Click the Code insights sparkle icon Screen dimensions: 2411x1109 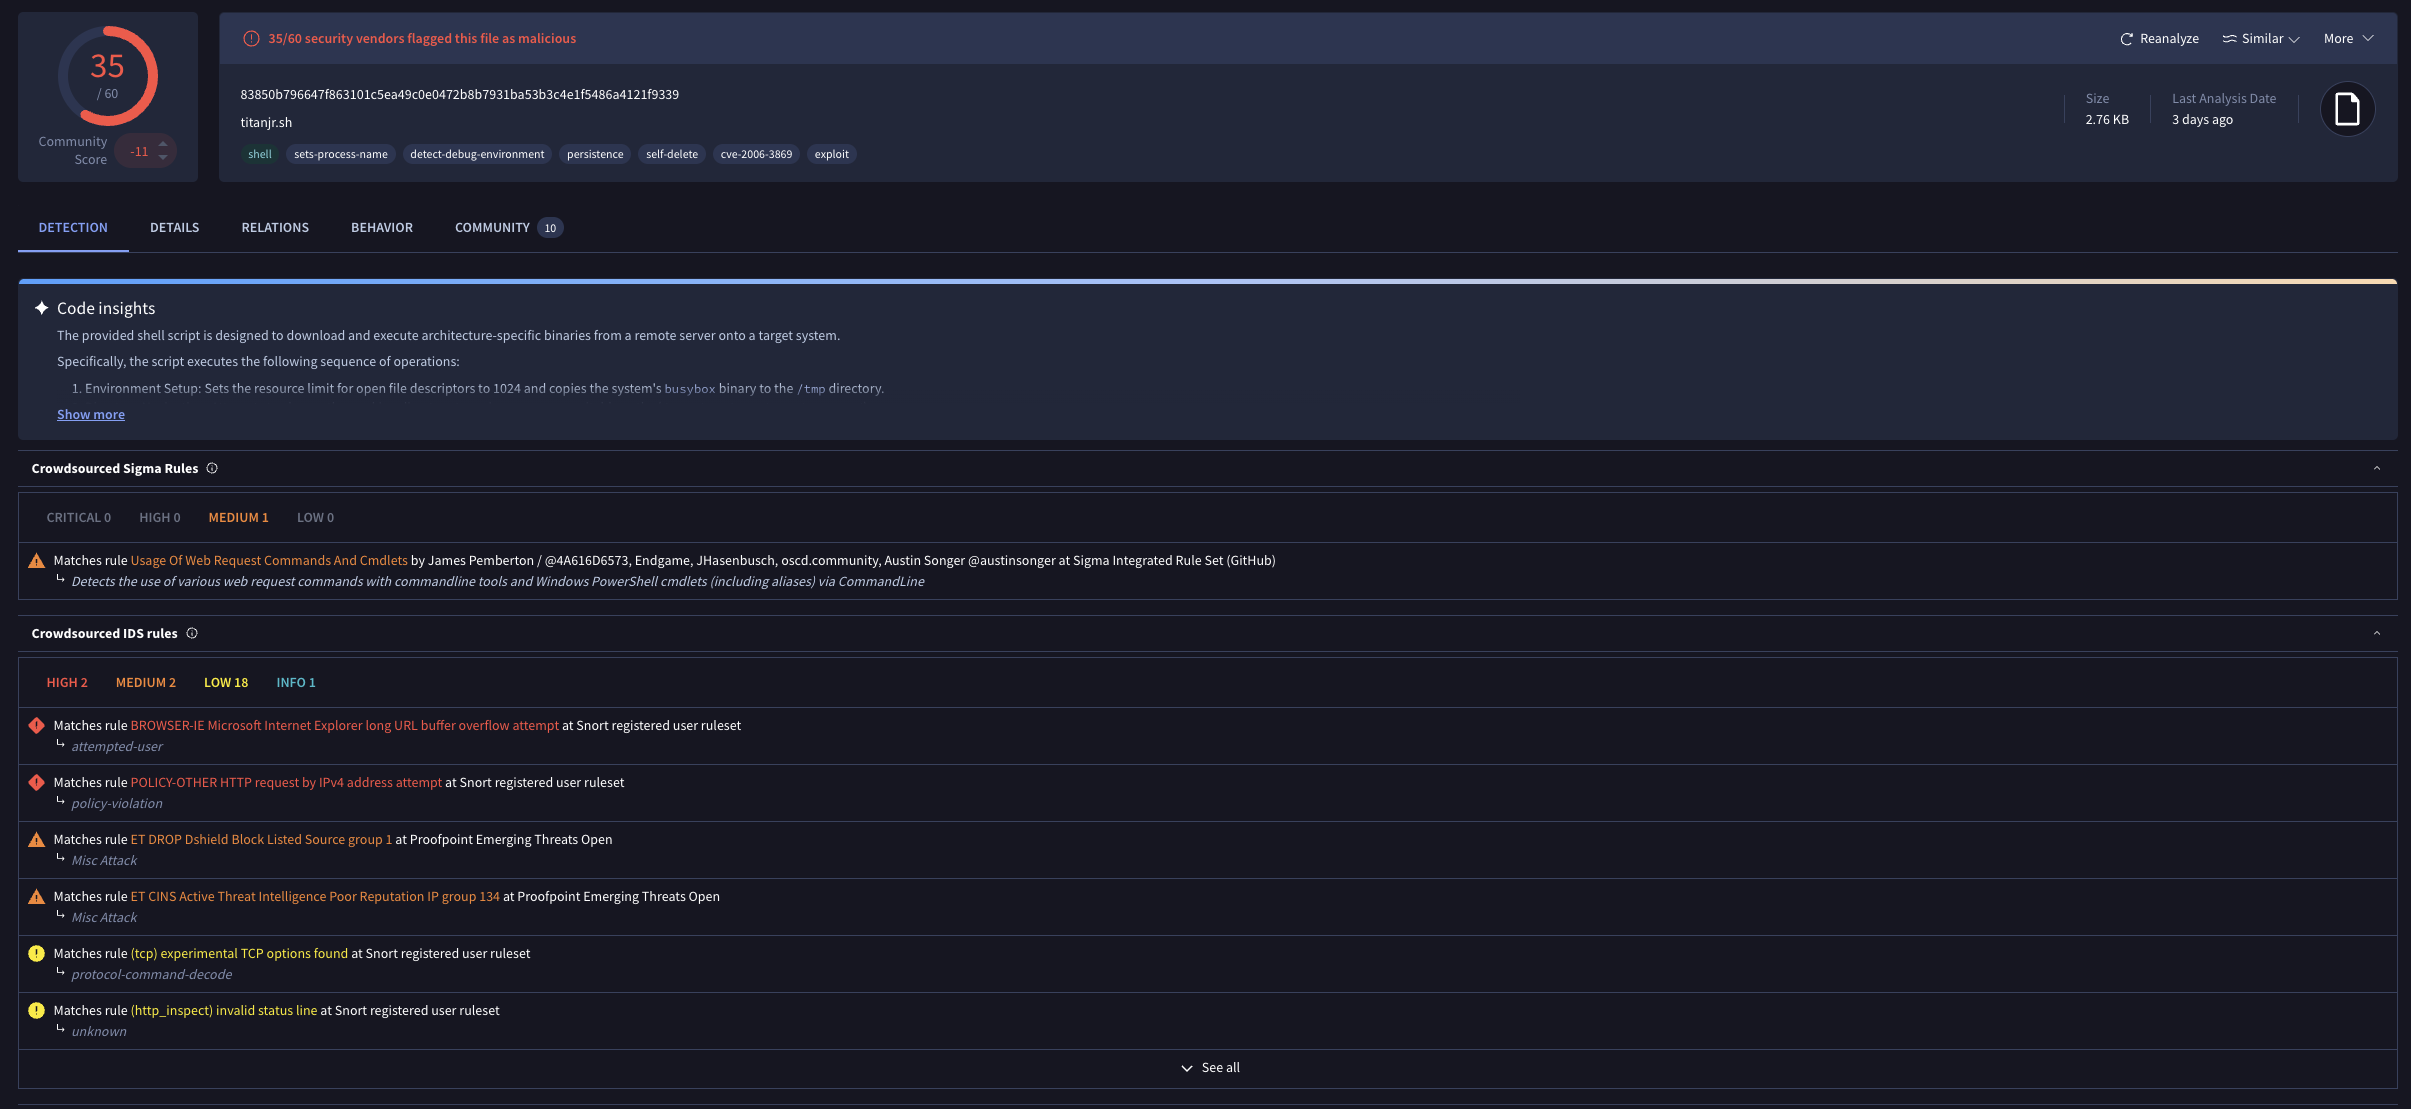point(41,308)
